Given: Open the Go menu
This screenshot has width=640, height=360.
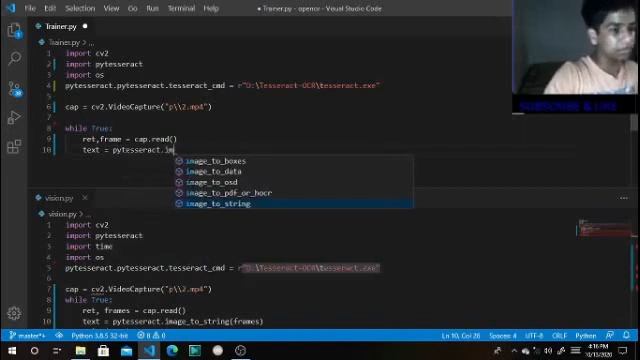Looking at the screenshot, I should [x=133, y=8].
